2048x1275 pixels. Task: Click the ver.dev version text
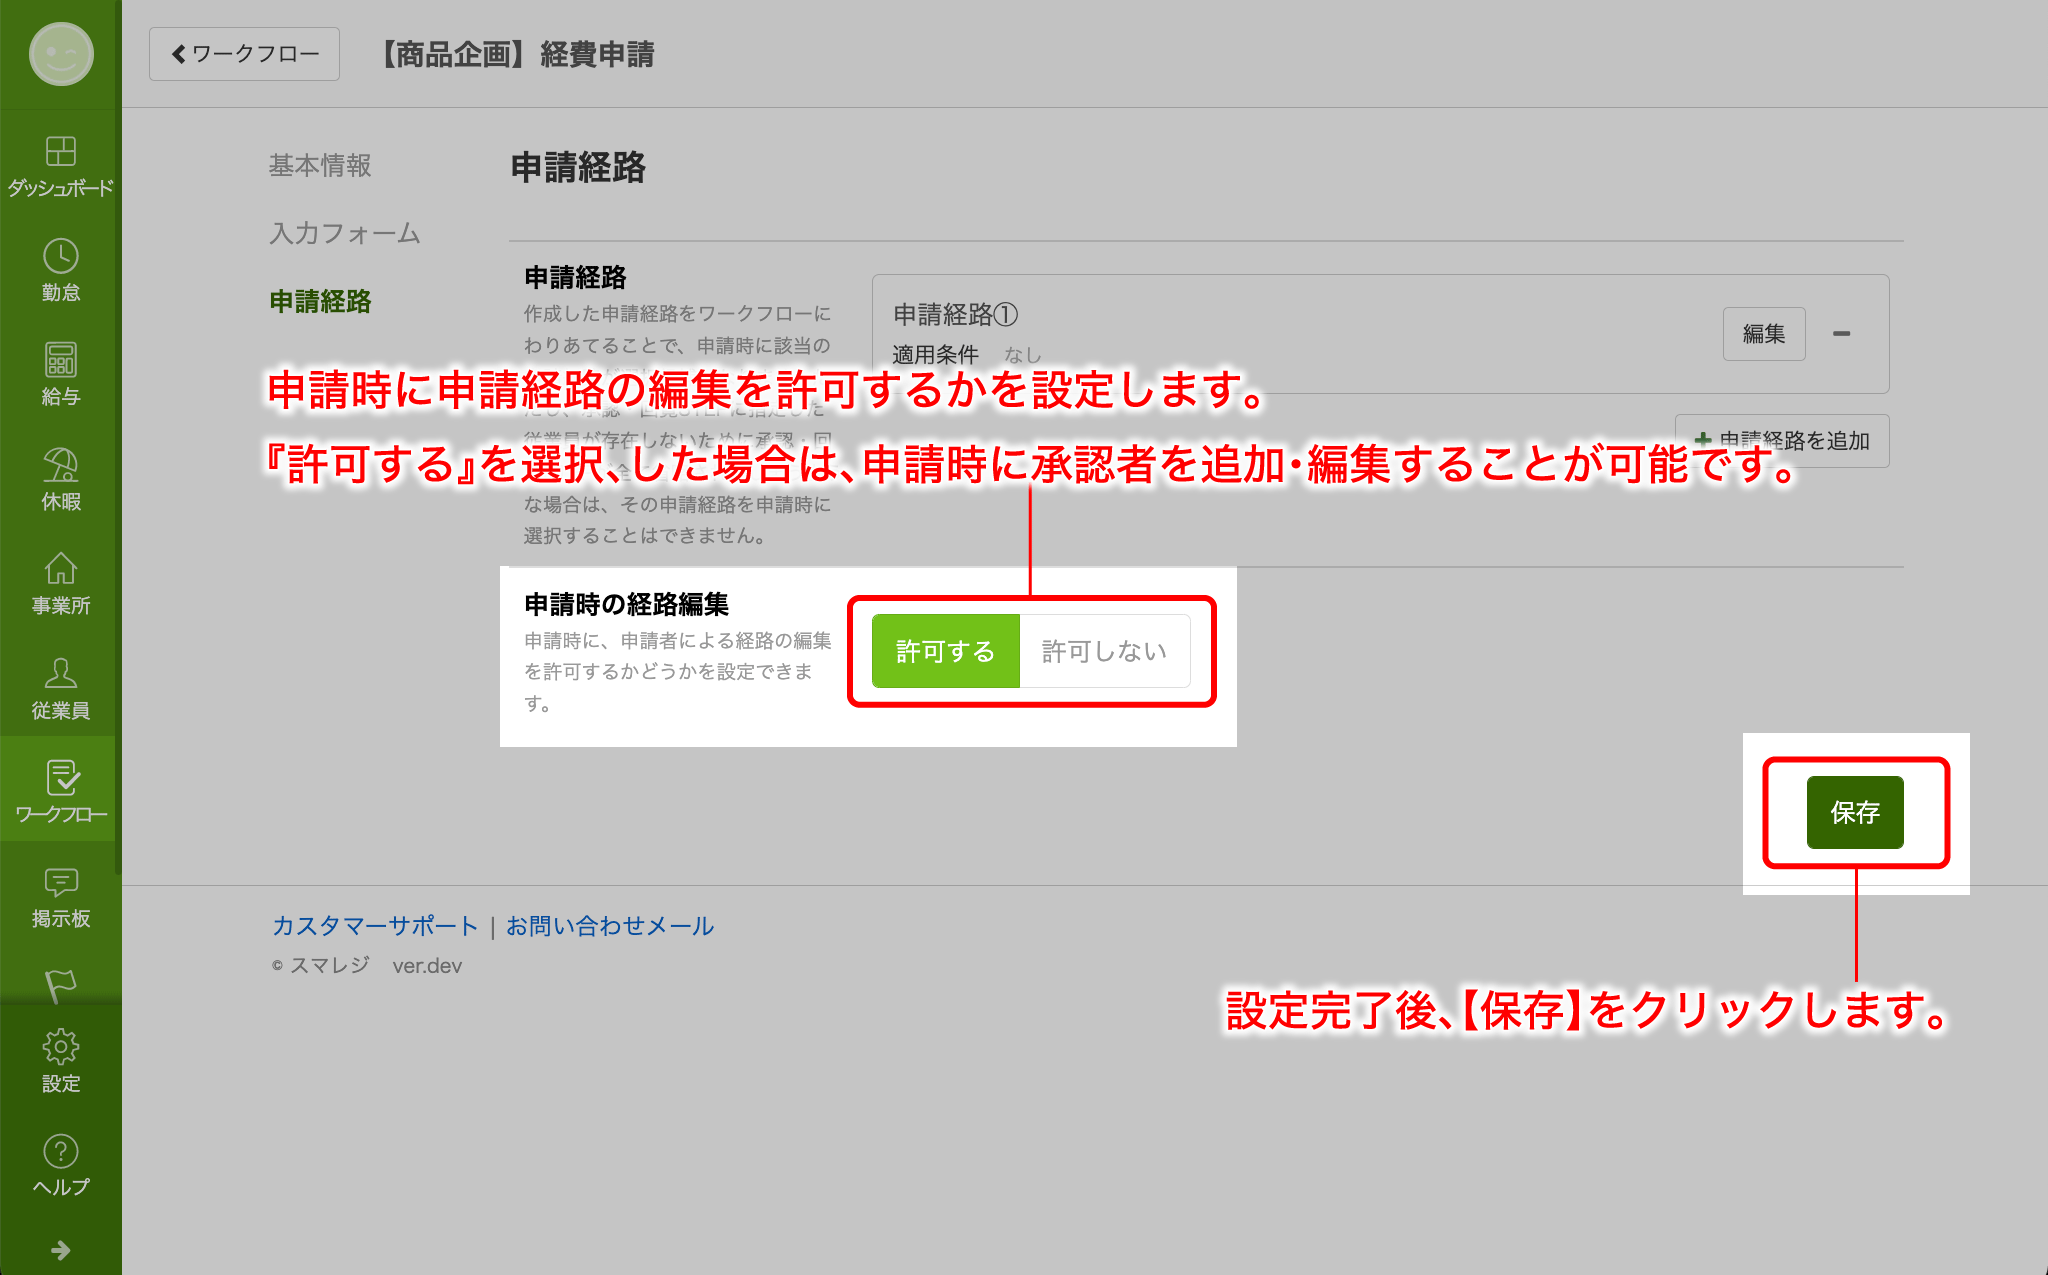point(427,966)
